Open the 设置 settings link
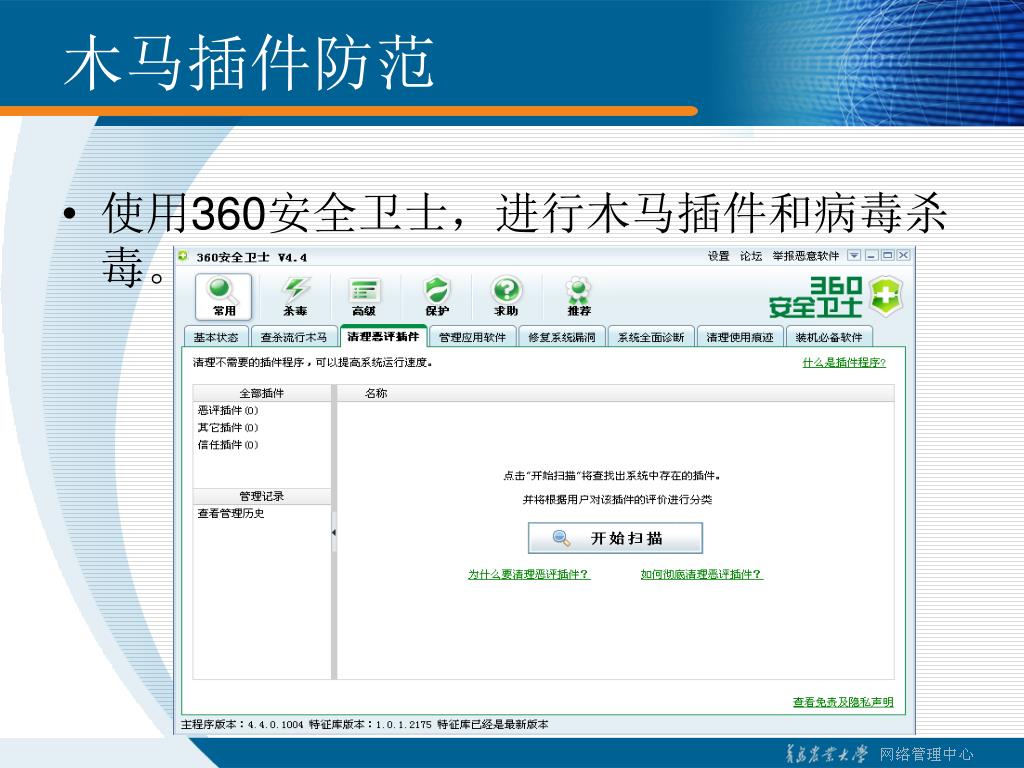 click(x=718, y=256)
